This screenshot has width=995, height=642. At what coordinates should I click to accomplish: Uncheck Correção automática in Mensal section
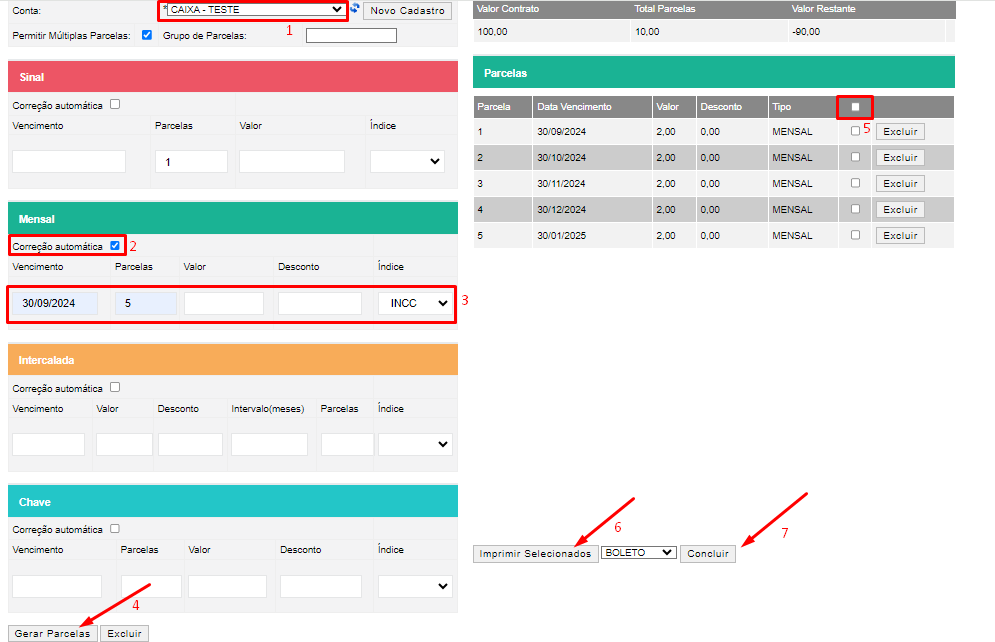(x=116, y=245)
